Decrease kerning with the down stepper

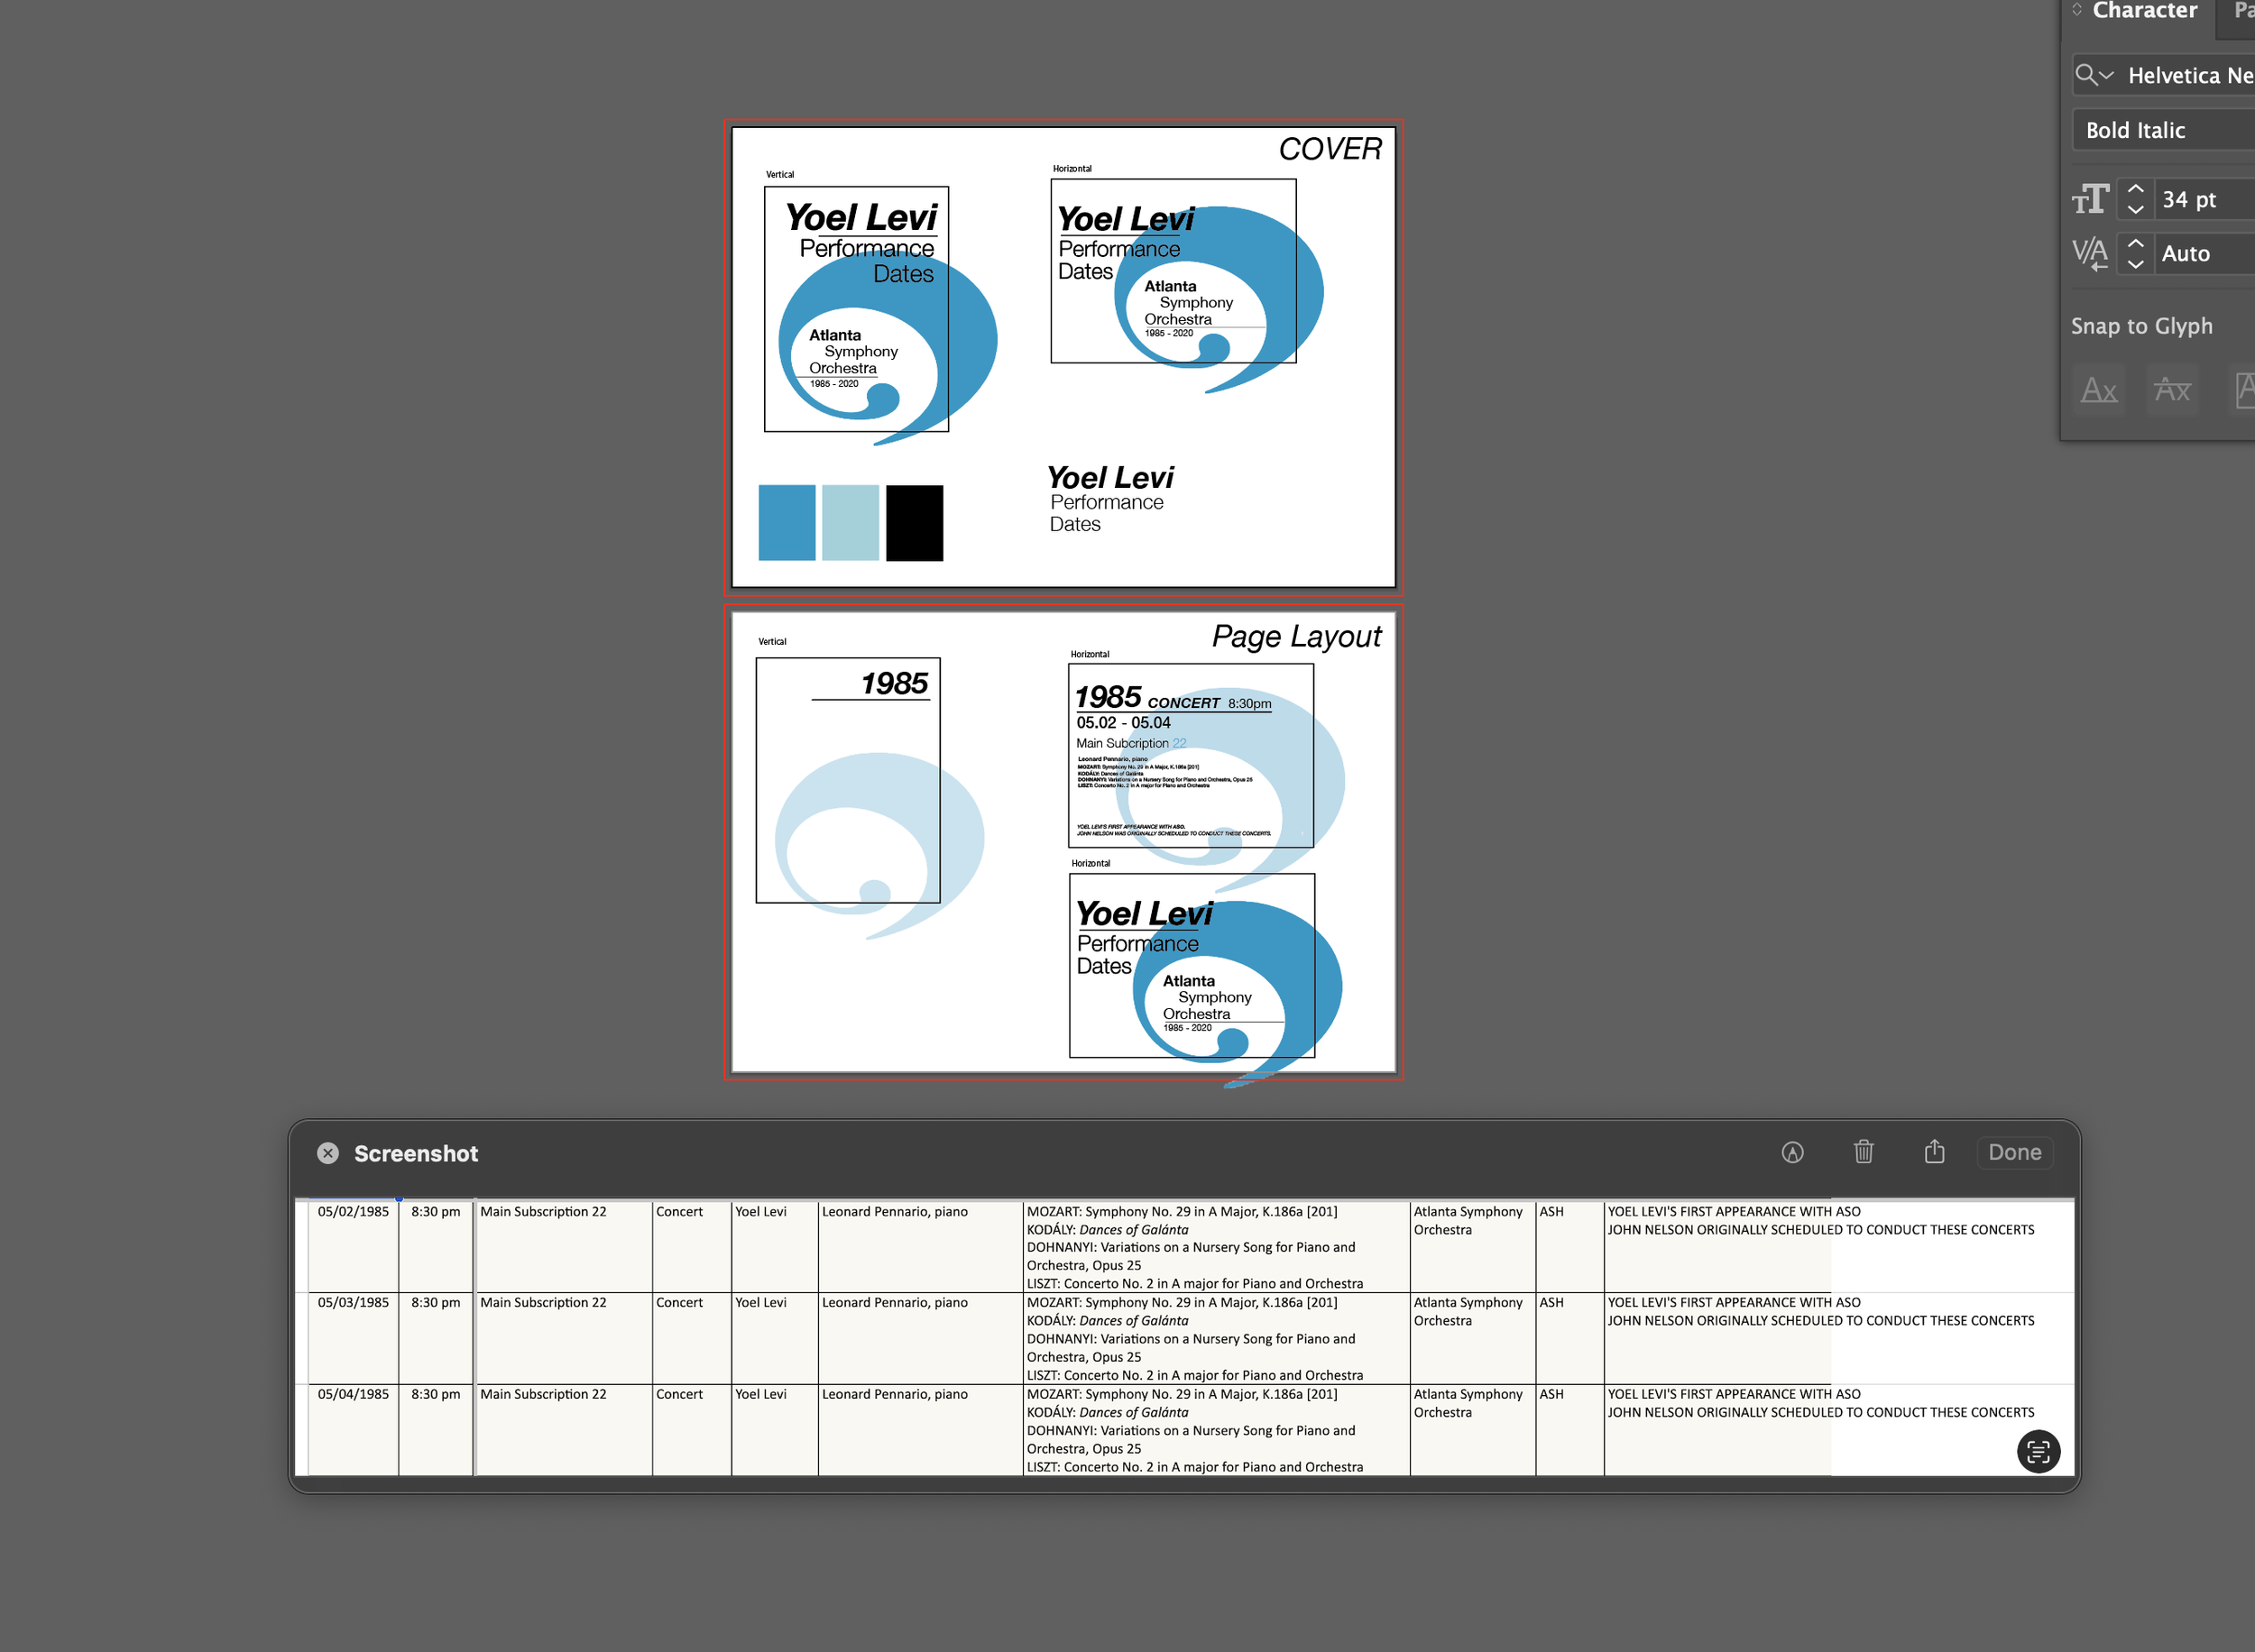click(x=2135, y=264)
